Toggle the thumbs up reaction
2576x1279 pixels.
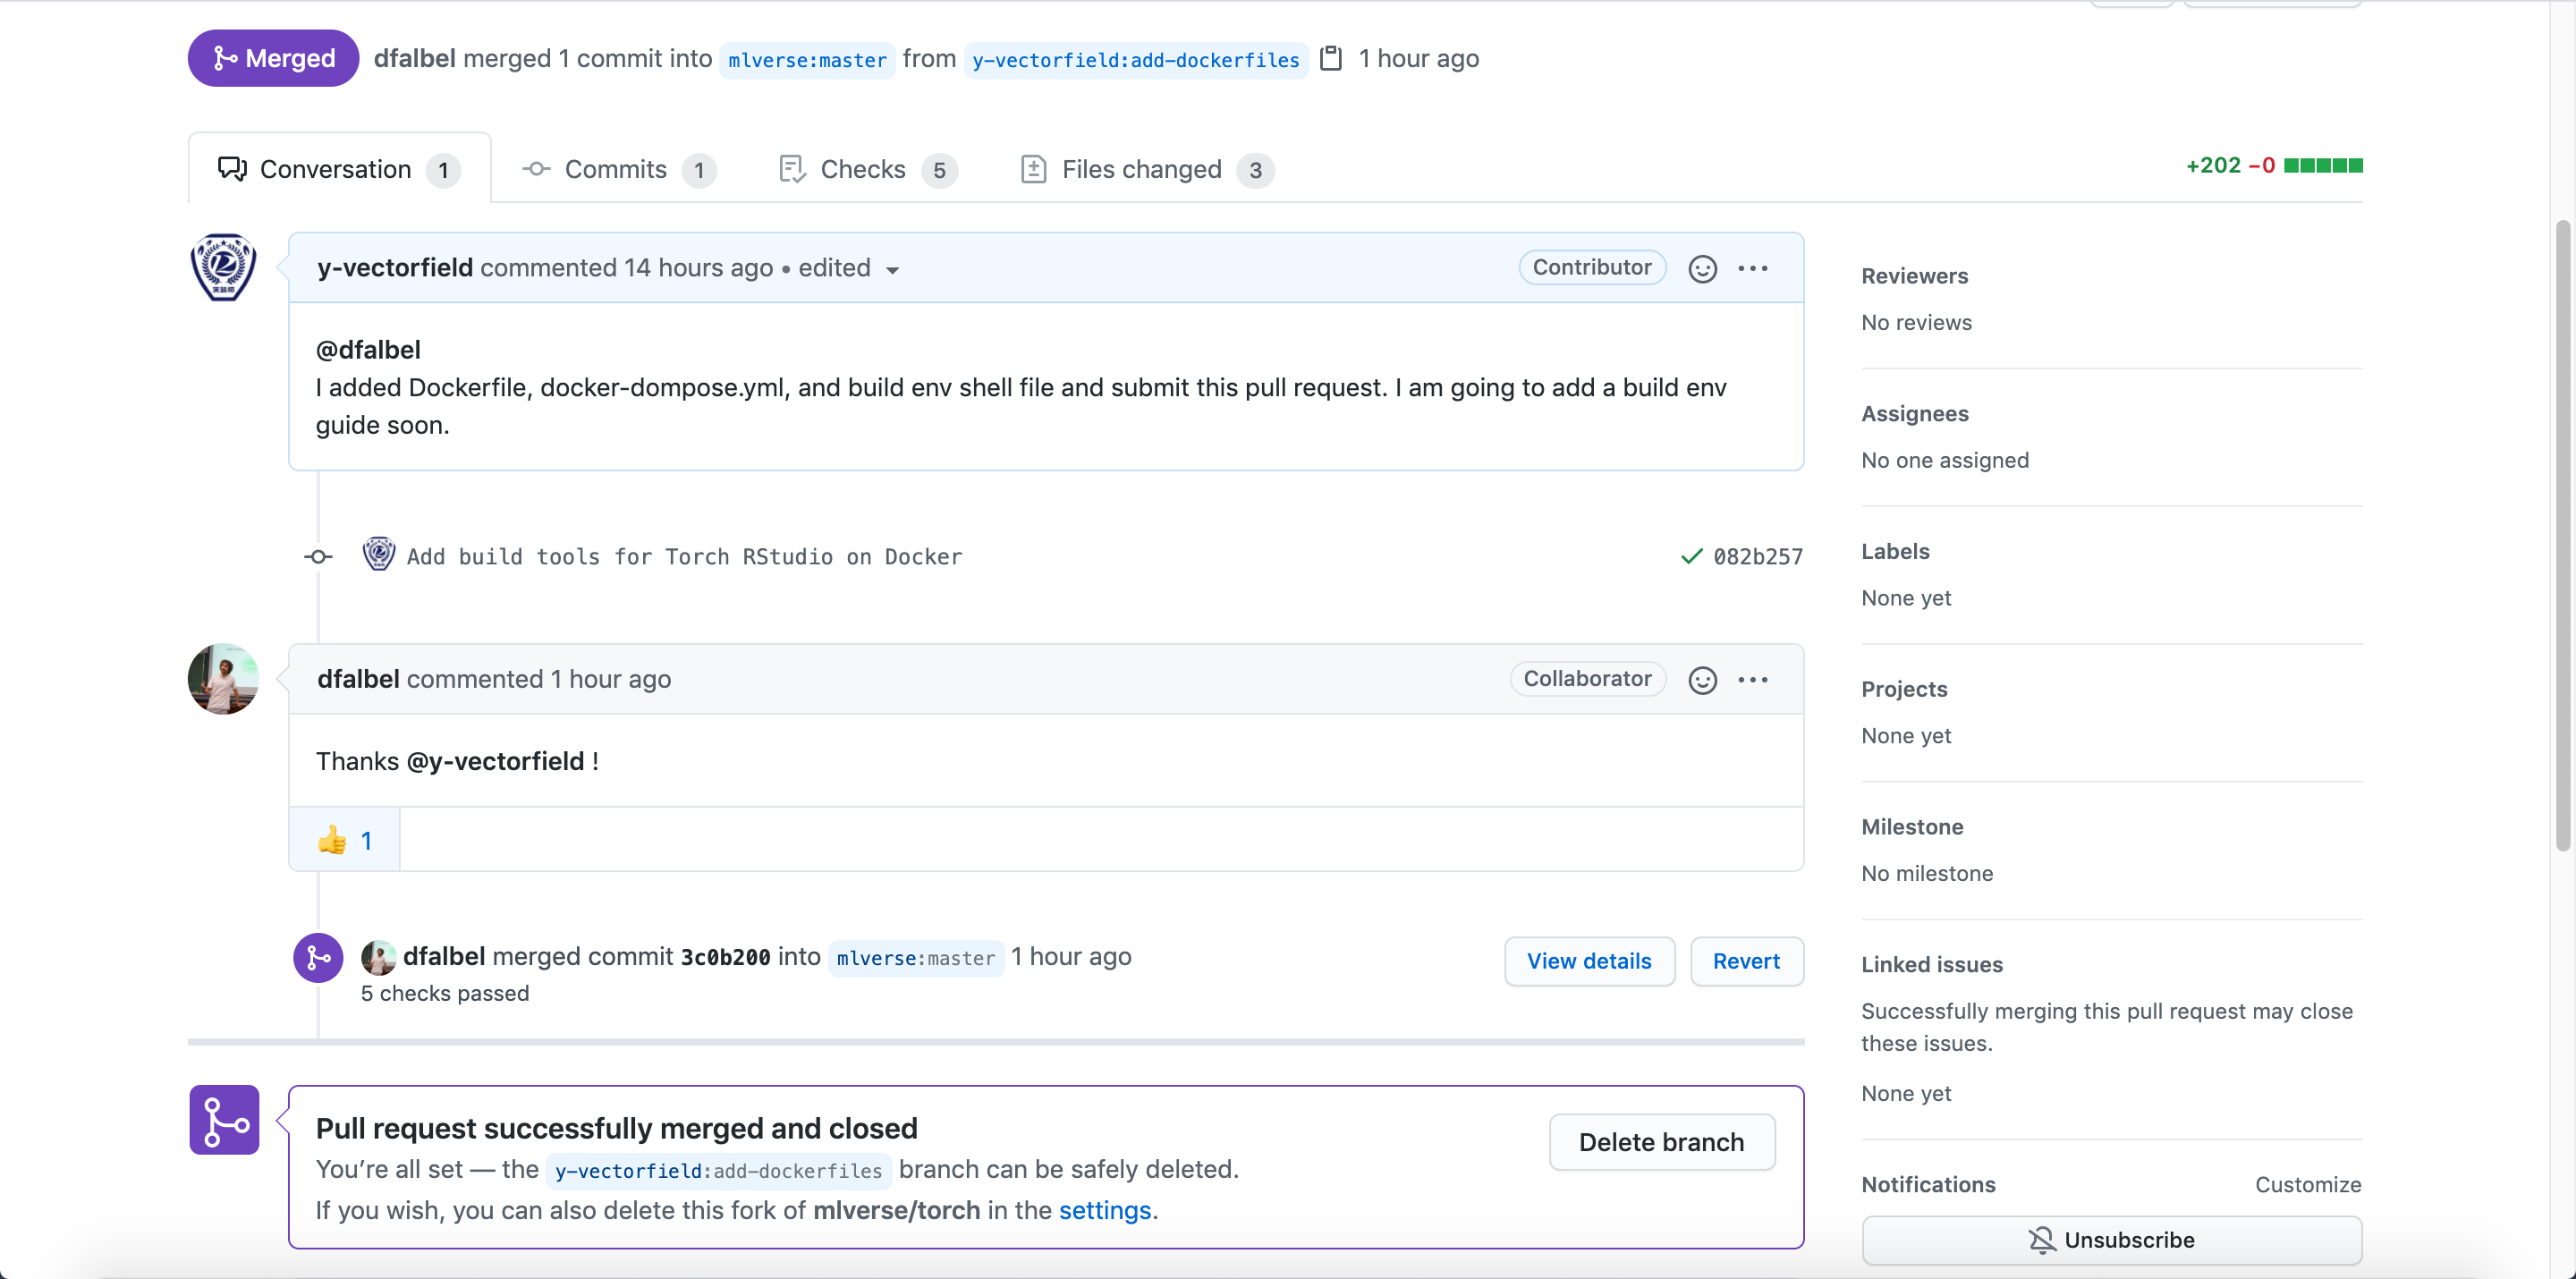[x=344, y=840]
